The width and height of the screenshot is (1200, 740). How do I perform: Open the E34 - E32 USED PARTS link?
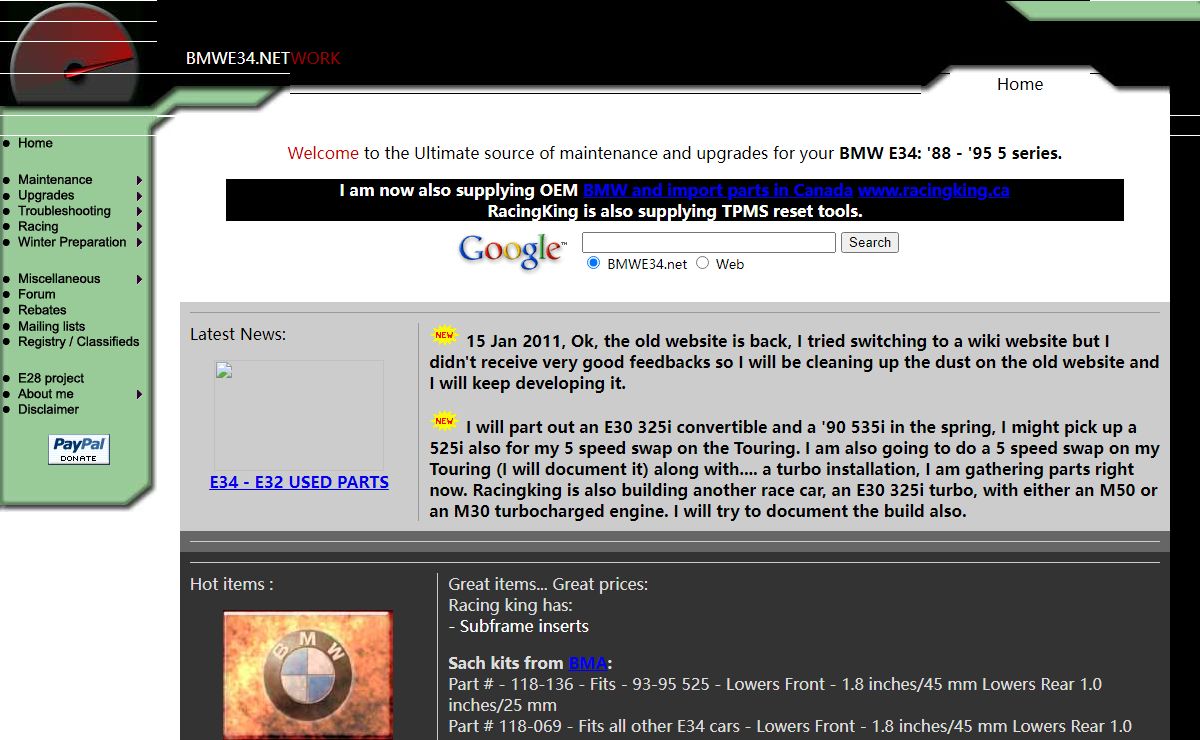click(x=299, y=482)
